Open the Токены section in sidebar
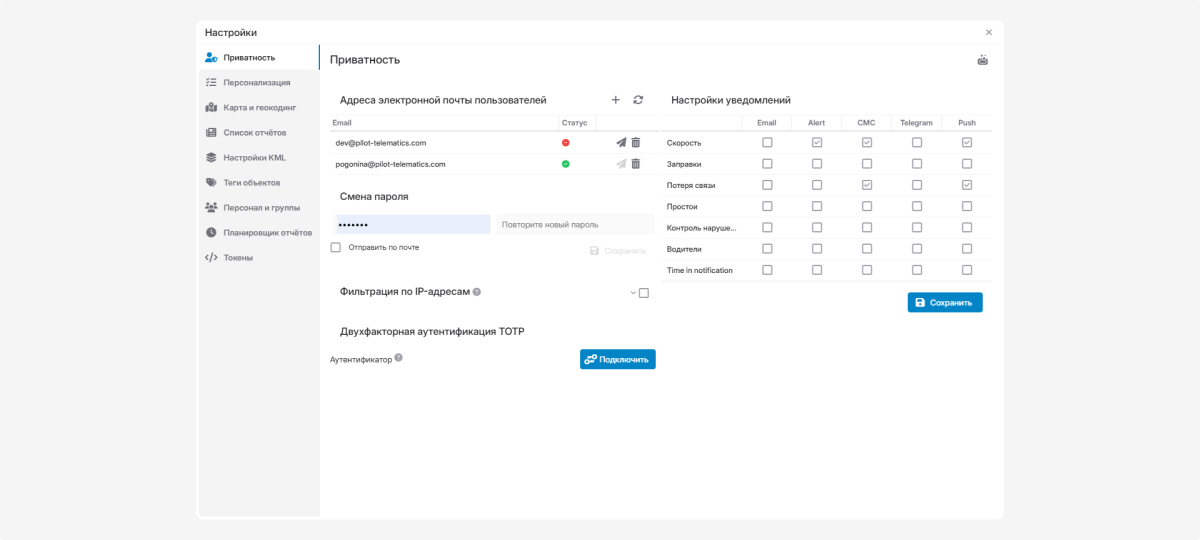Image resolution: width=1200 pixels, height=540 pixels. [x=238, y=257]
